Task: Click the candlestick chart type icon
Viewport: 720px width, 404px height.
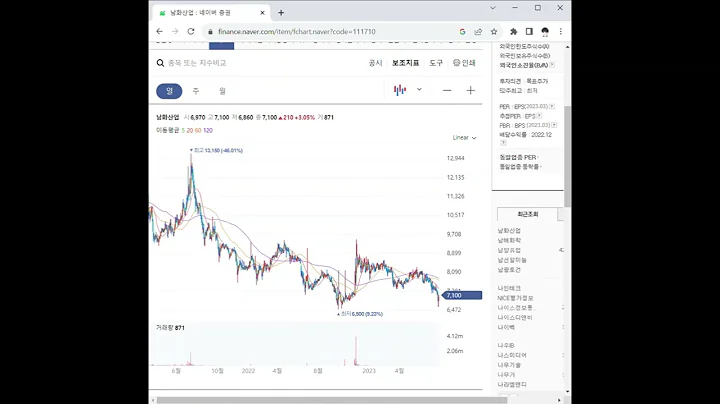Action: point(400,90)
